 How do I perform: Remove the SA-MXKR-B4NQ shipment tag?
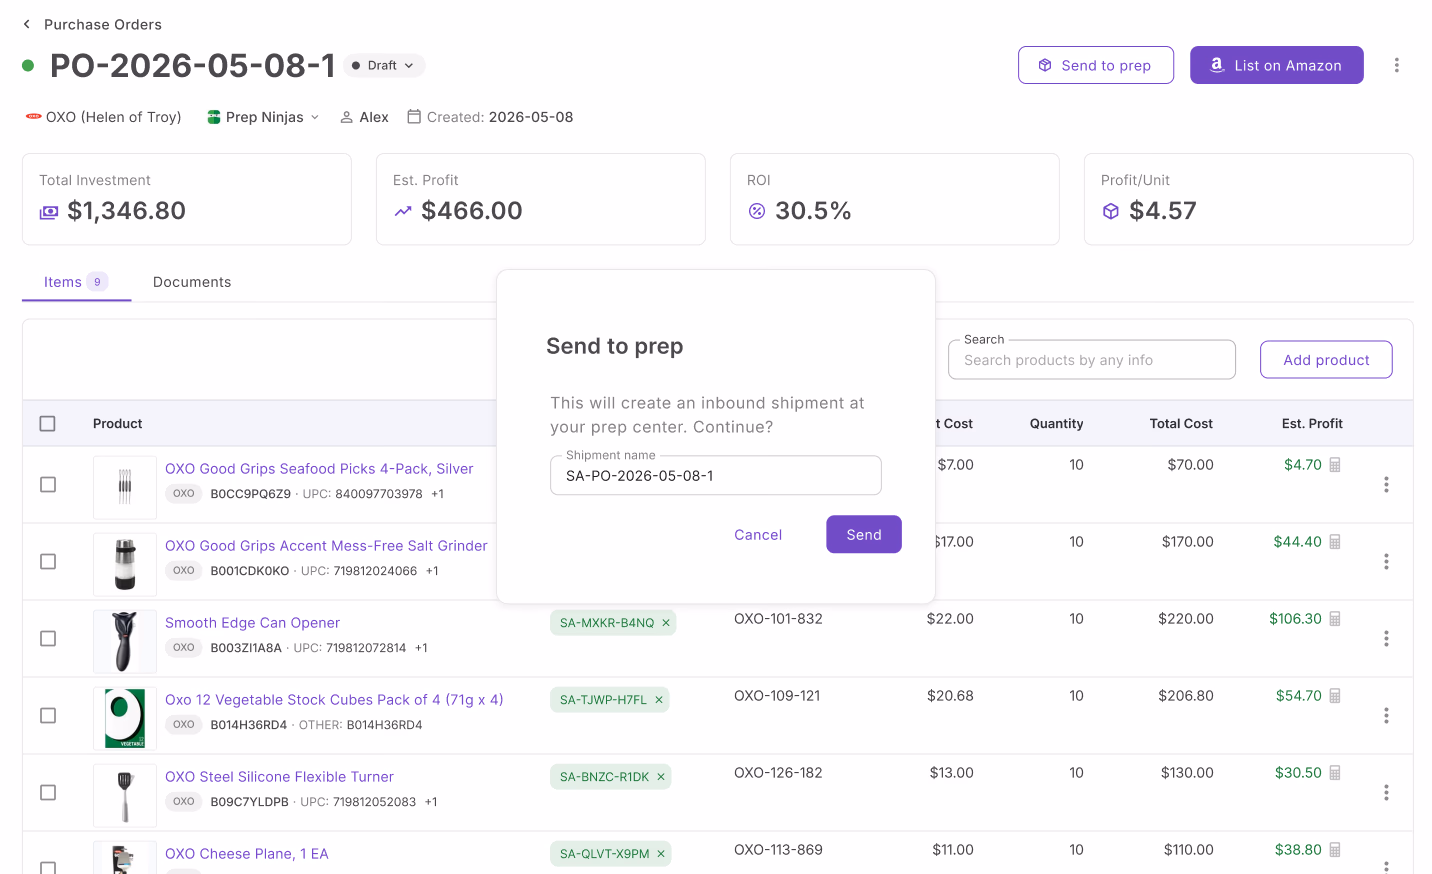tap(666, 623)
